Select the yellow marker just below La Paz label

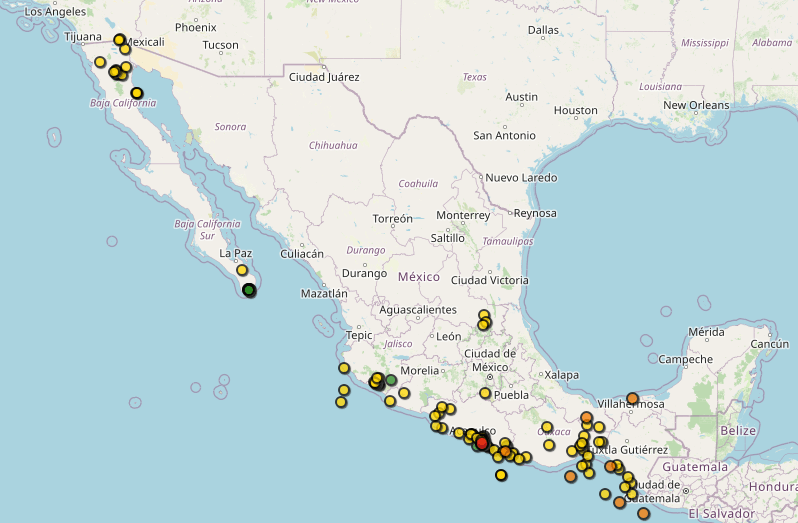pos(242,270)
